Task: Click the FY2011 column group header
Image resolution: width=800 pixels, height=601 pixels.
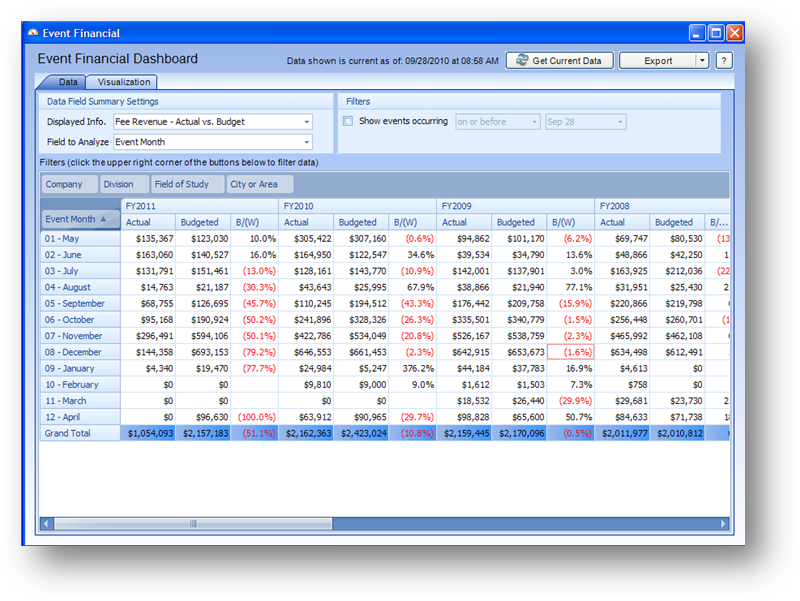Action: [x=199, y=206]
